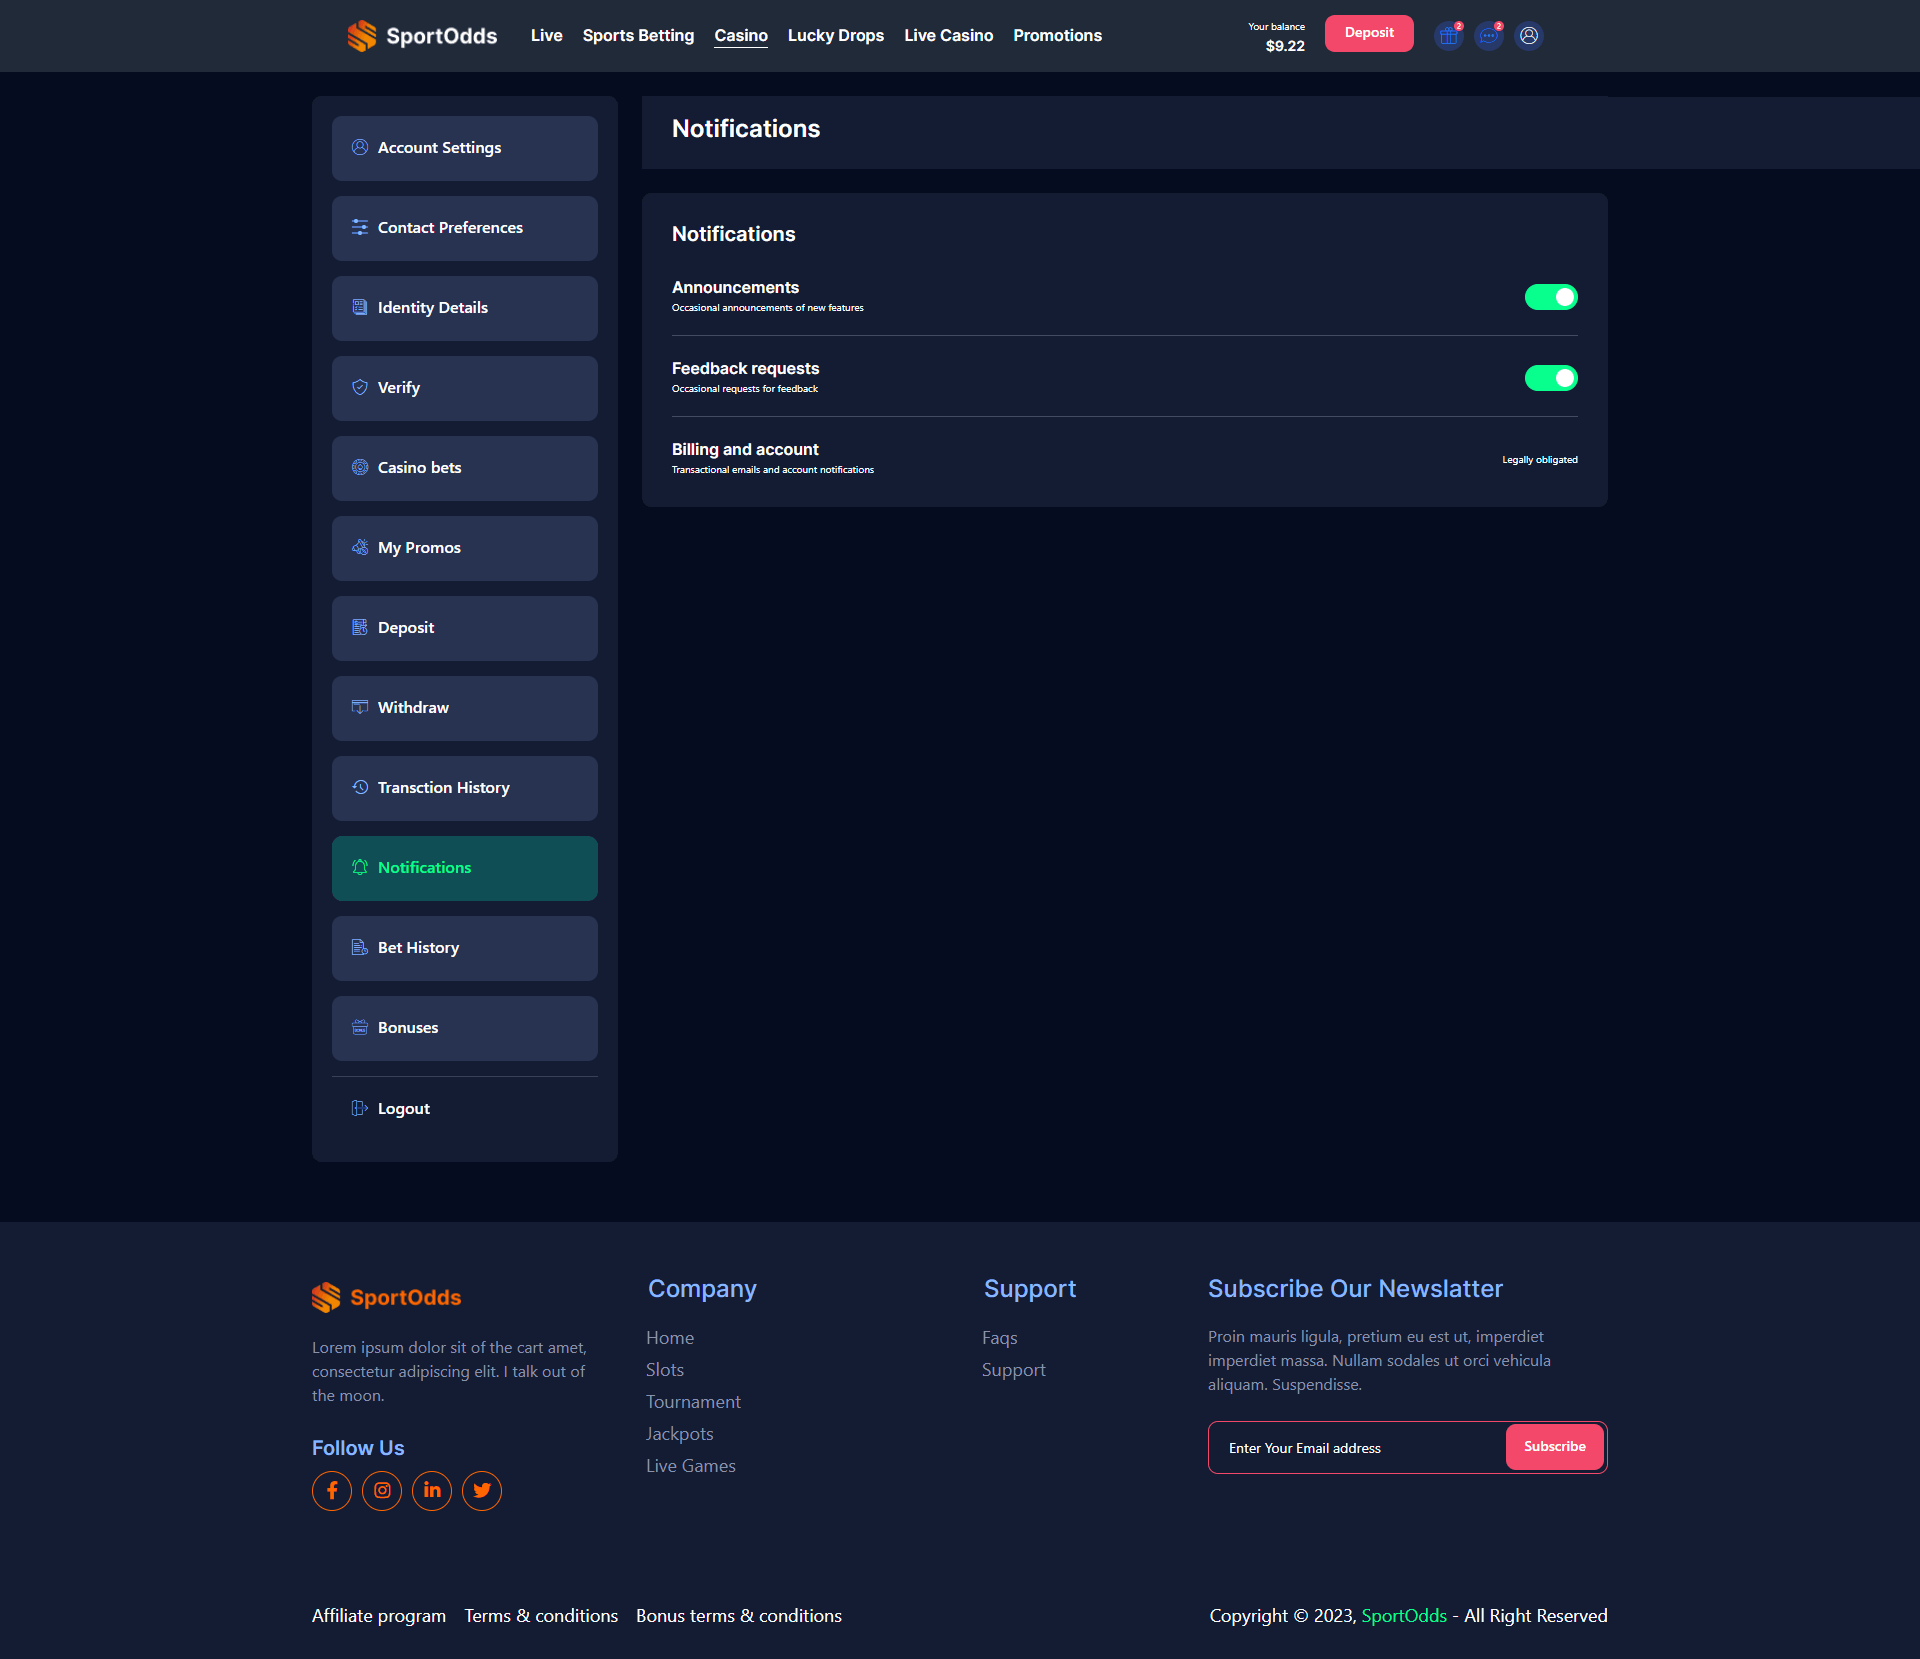The width and height of the screenshot is (1920, 1659).
Task: Open the Account Settings sidebar label
Action: tap(439, 147)
